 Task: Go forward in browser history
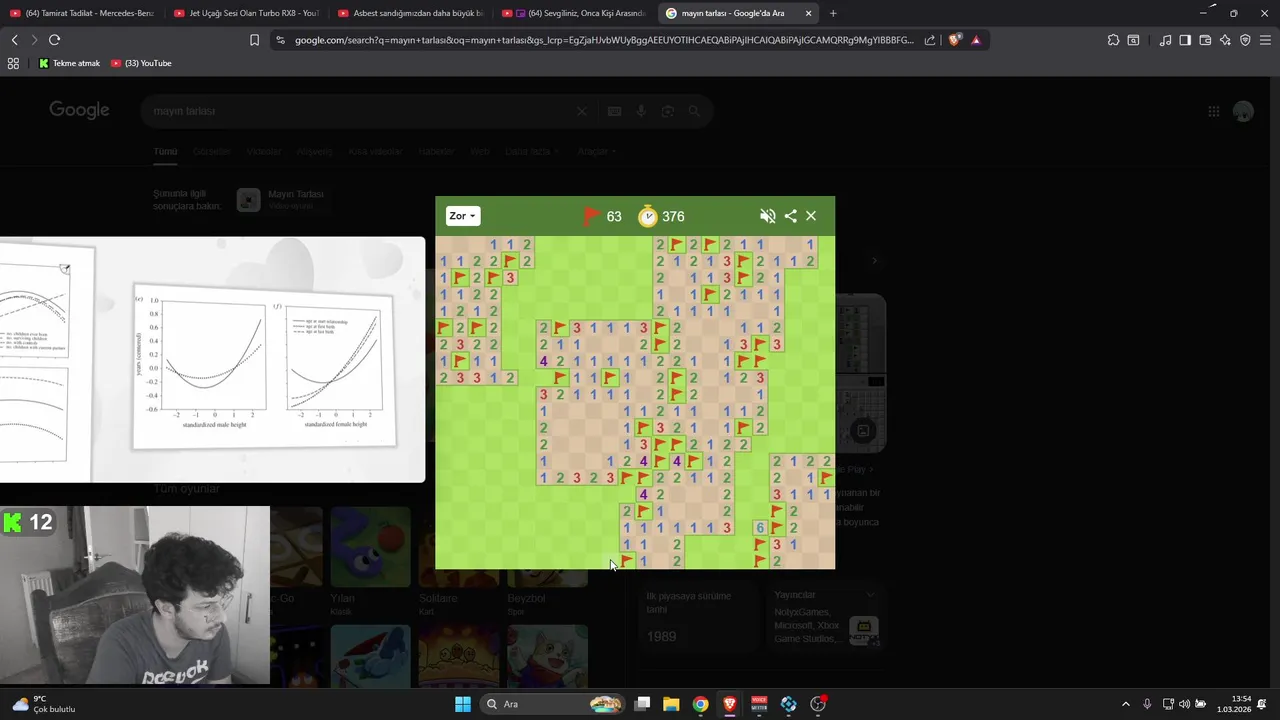point(34,40)
